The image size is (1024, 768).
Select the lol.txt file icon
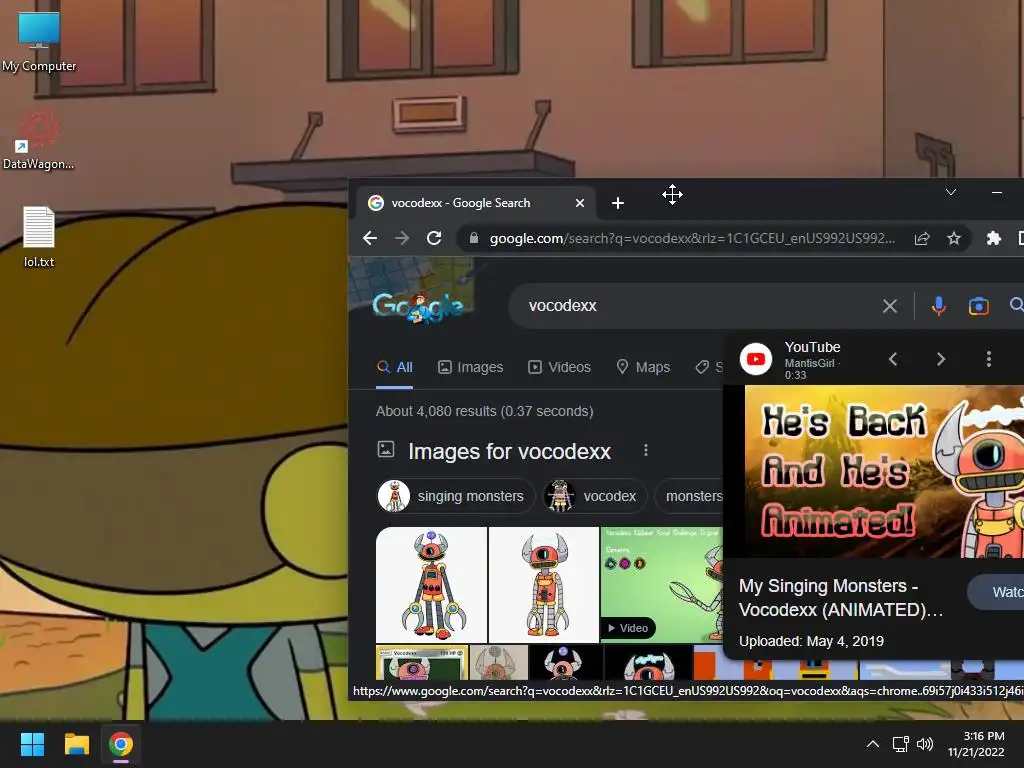point(39,236)
